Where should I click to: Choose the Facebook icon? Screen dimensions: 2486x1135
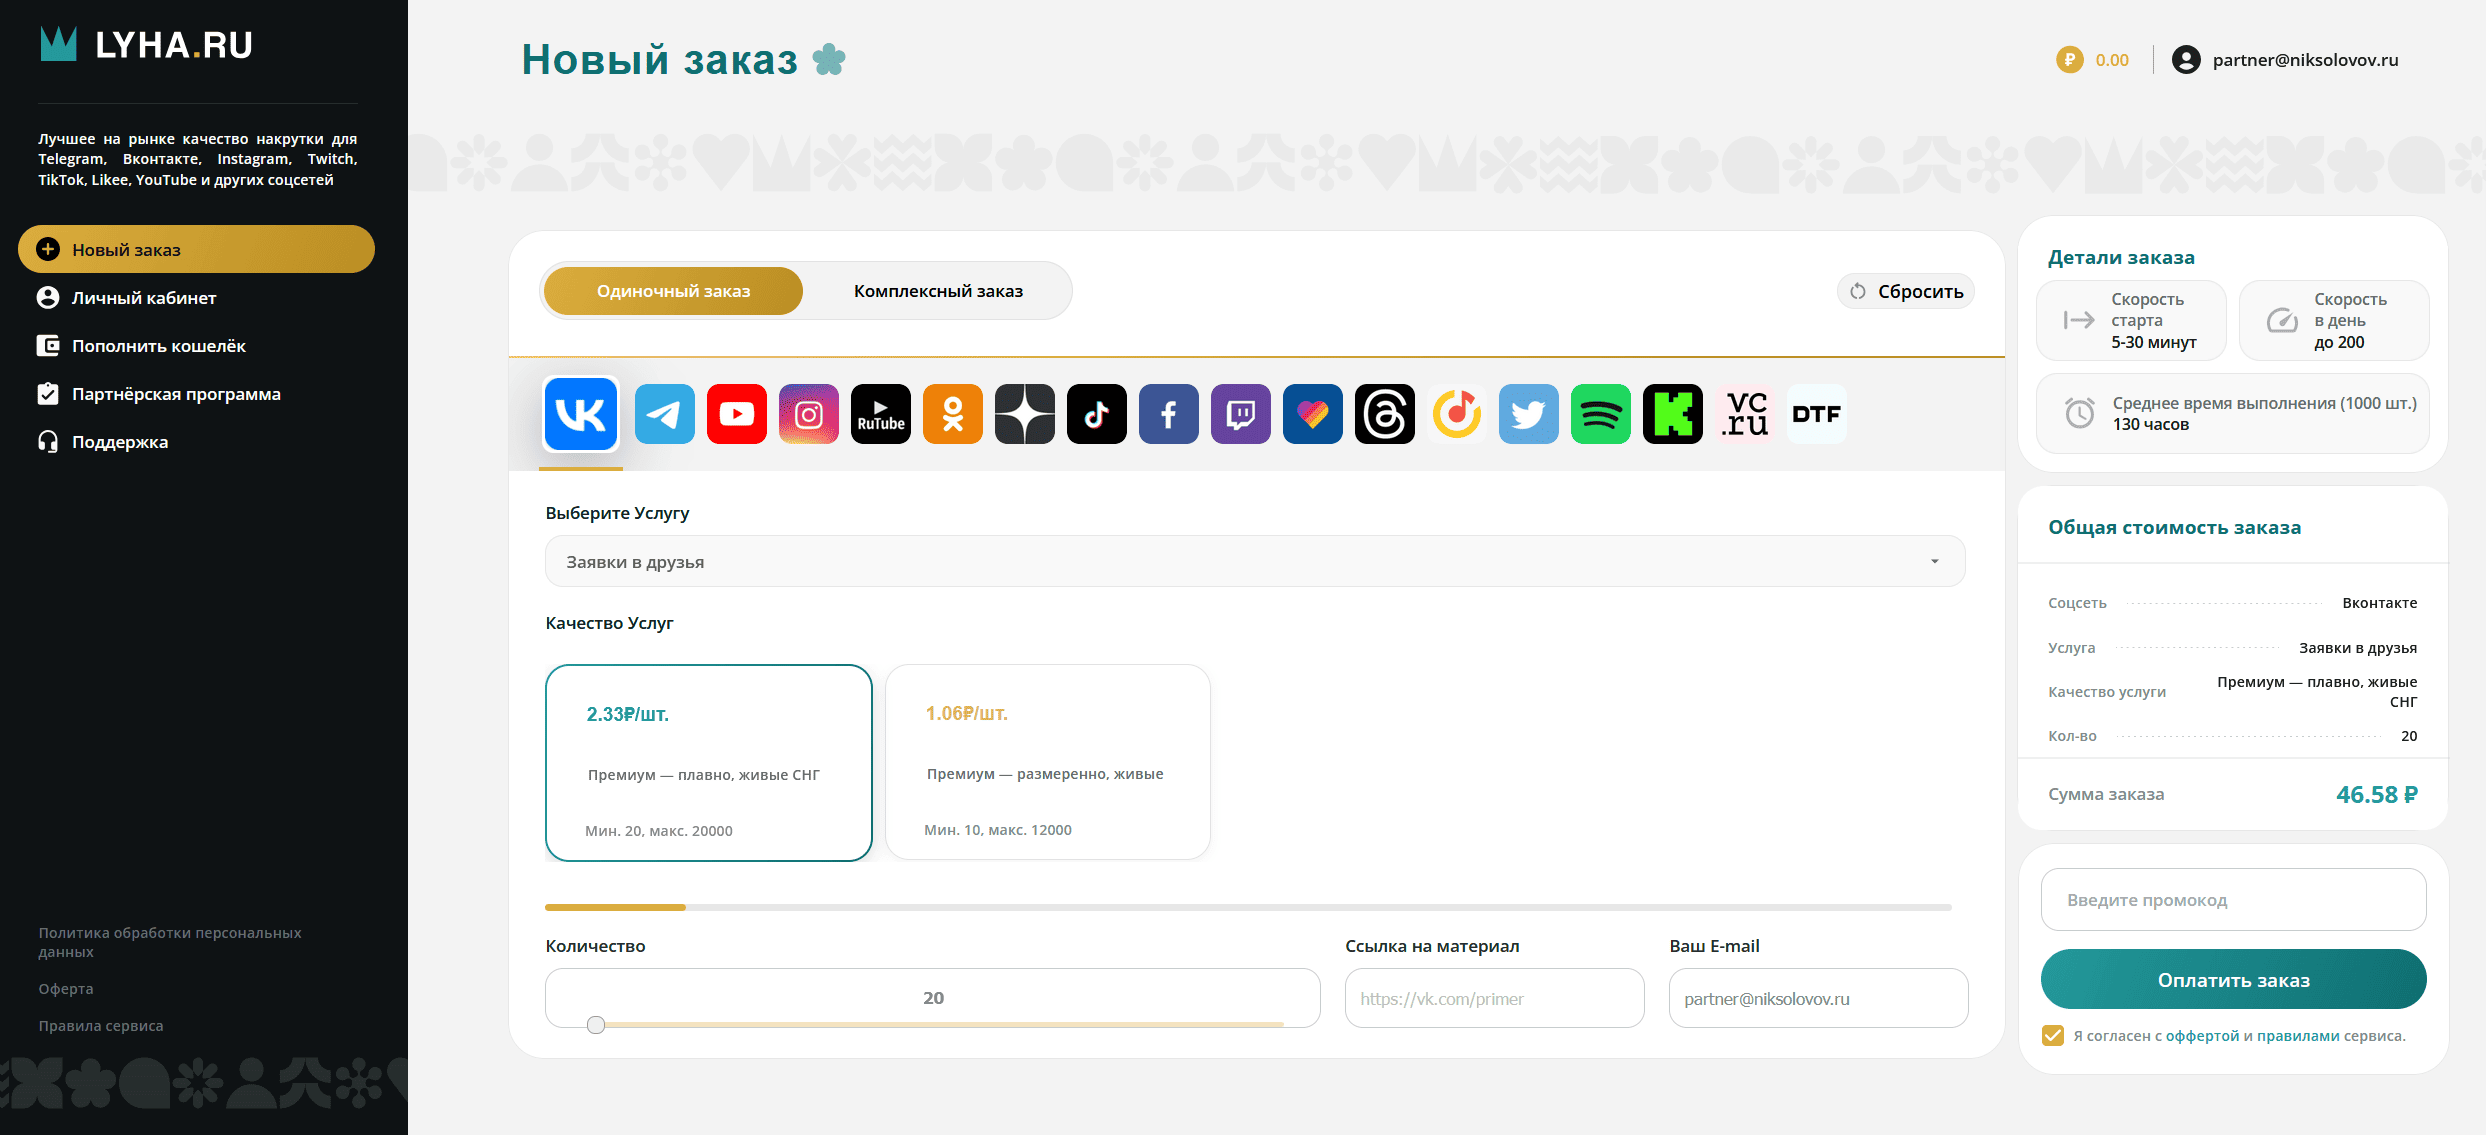tap(1169, 414)
